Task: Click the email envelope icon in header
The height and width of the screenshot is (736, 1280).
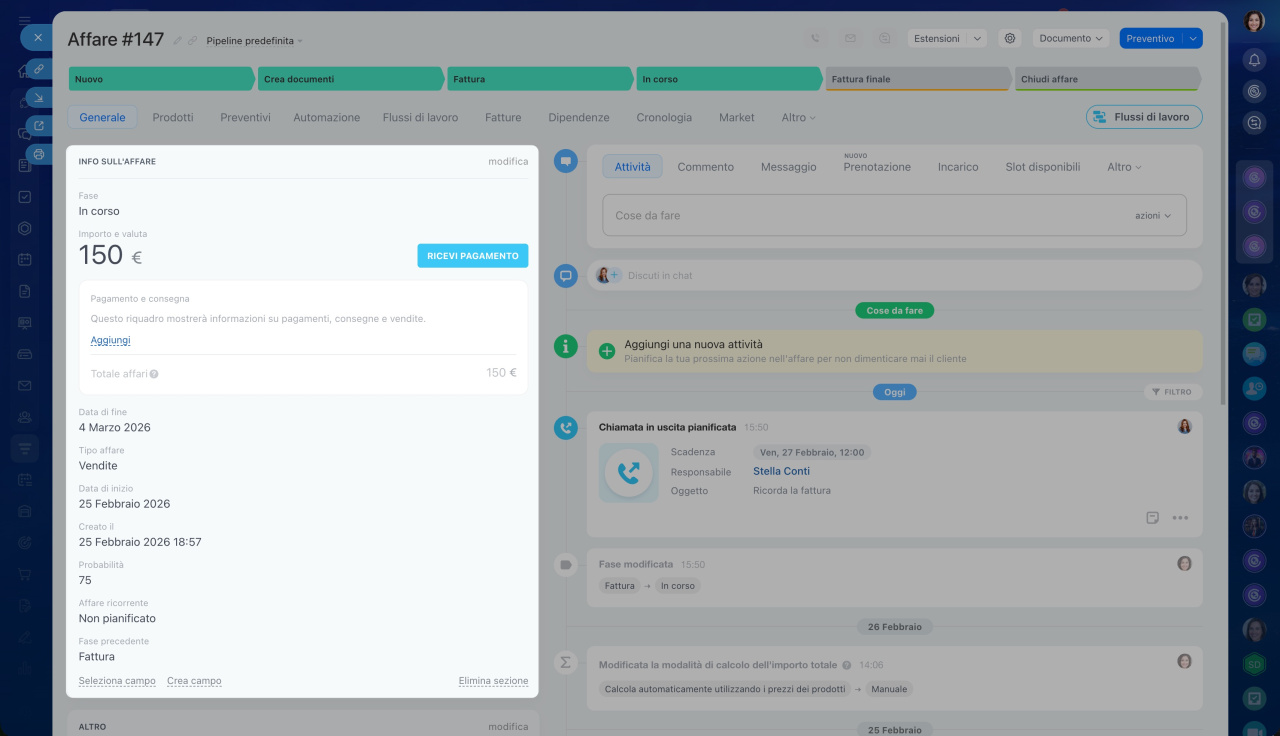Action: (850, 39)
